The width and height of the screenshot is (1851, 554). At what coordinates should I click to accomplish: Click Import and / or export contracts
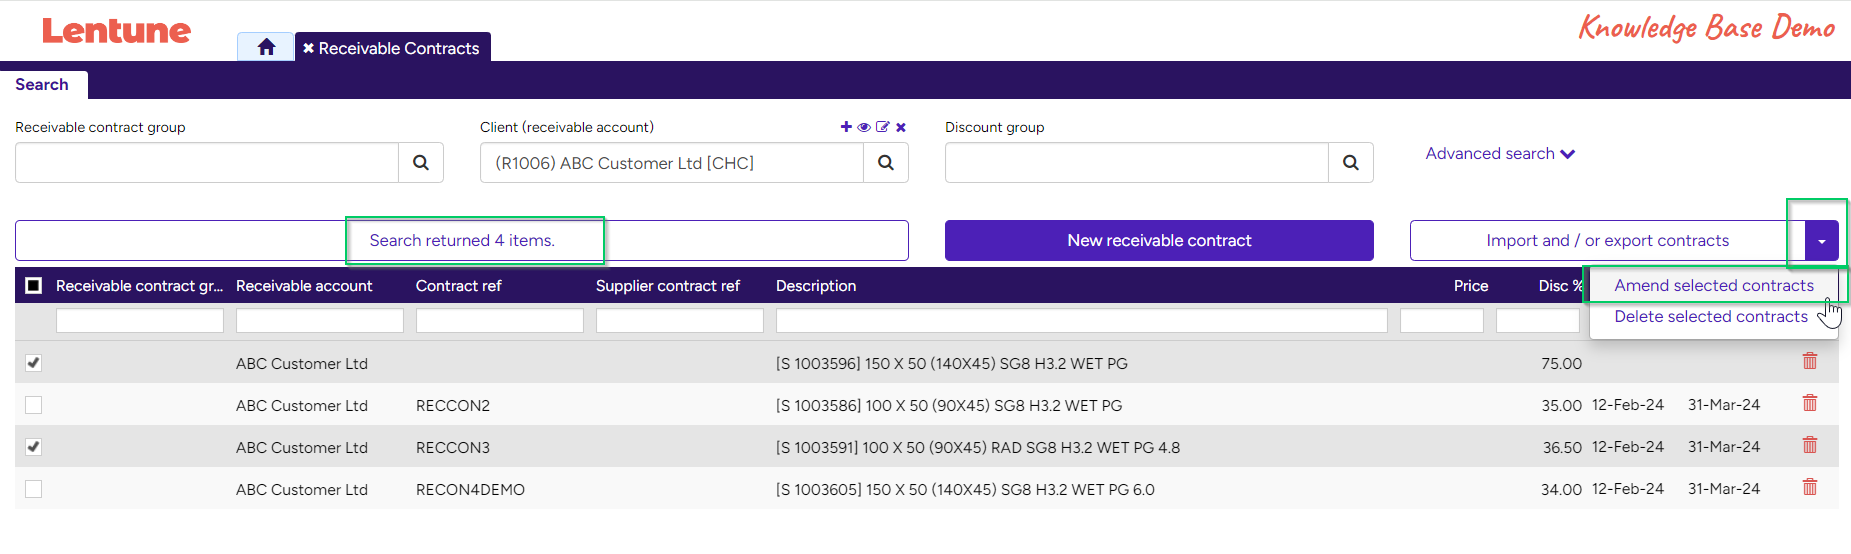coord(1607,241)
